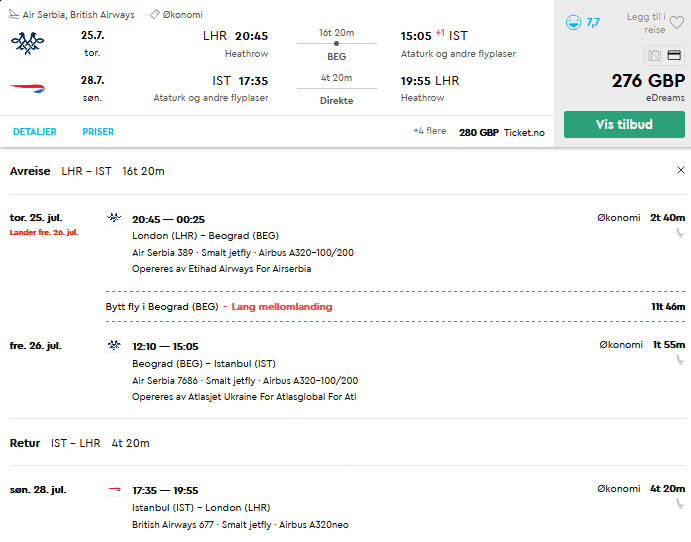Click the Air Serbia airline logo in summary
The image size is (691, 542).
pyautogui.click(x=28, y=43)
